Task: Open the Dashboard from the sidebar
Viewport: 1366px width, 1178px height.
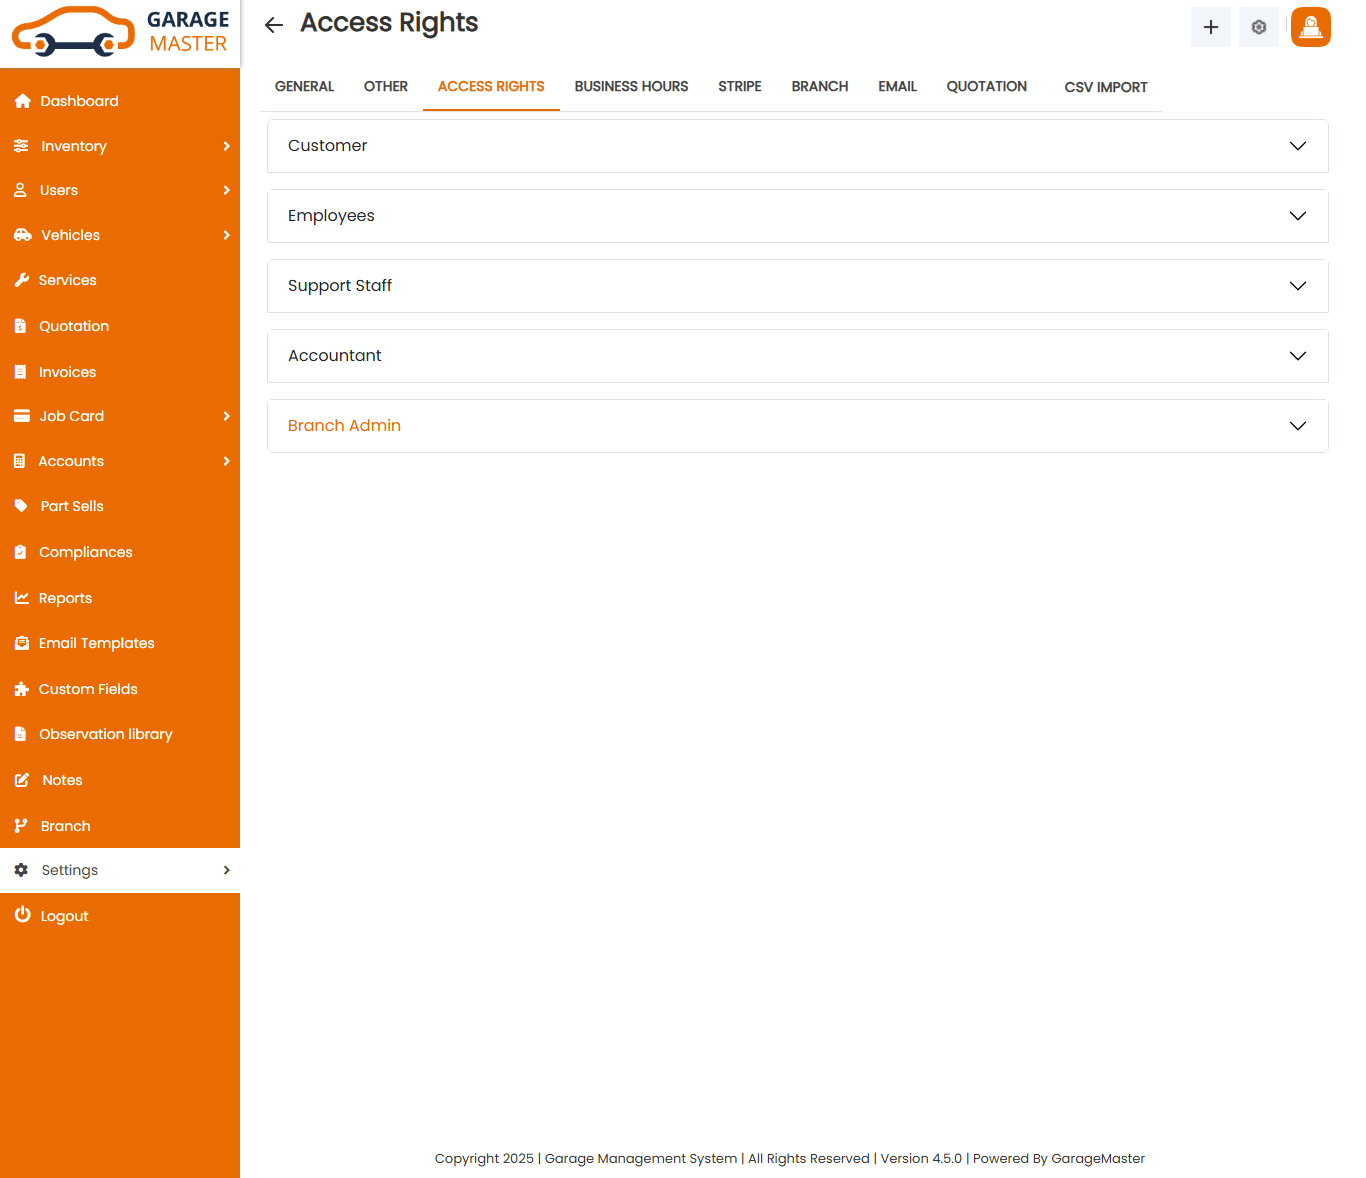Action: pos(79,101)
